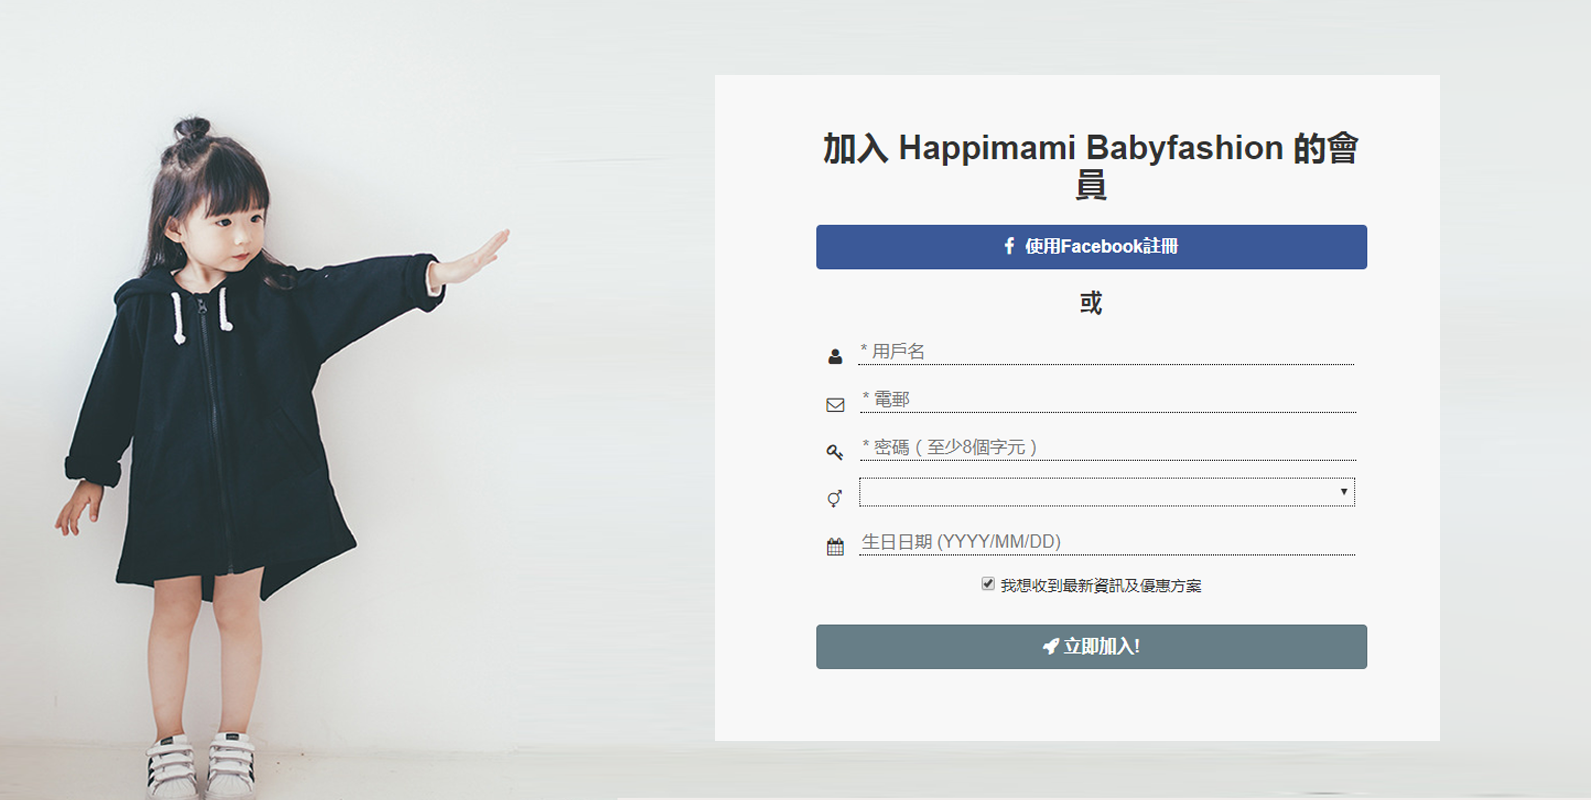1591x800 pixels.
Task: Click the 我想收到最新資訊及優惠方案 label
Action: tap(1101, 586)
